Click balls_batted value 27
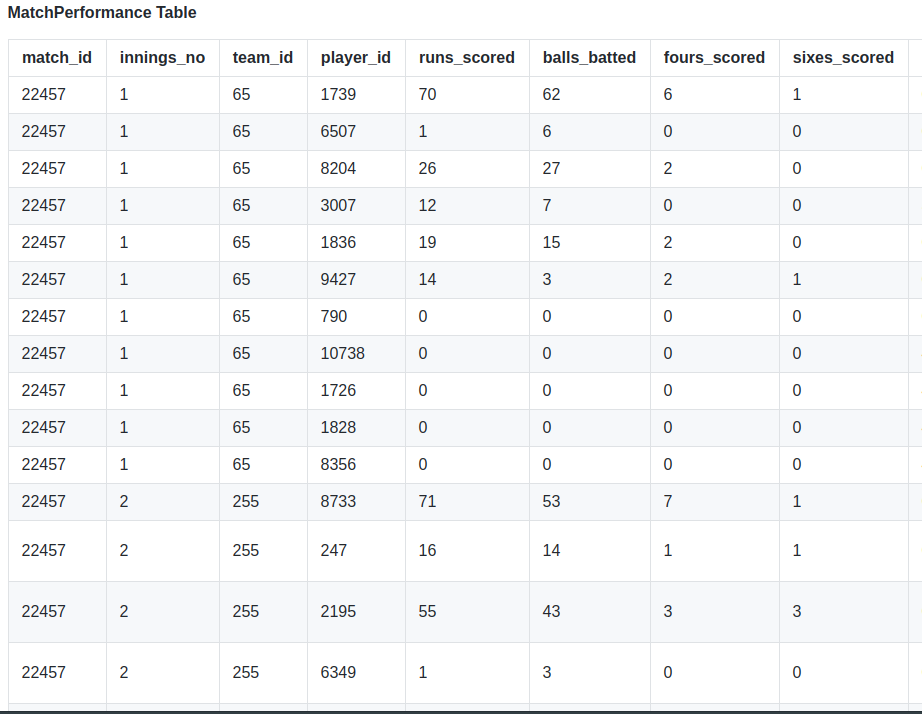The image size is (922, 714). pos(552,169)
